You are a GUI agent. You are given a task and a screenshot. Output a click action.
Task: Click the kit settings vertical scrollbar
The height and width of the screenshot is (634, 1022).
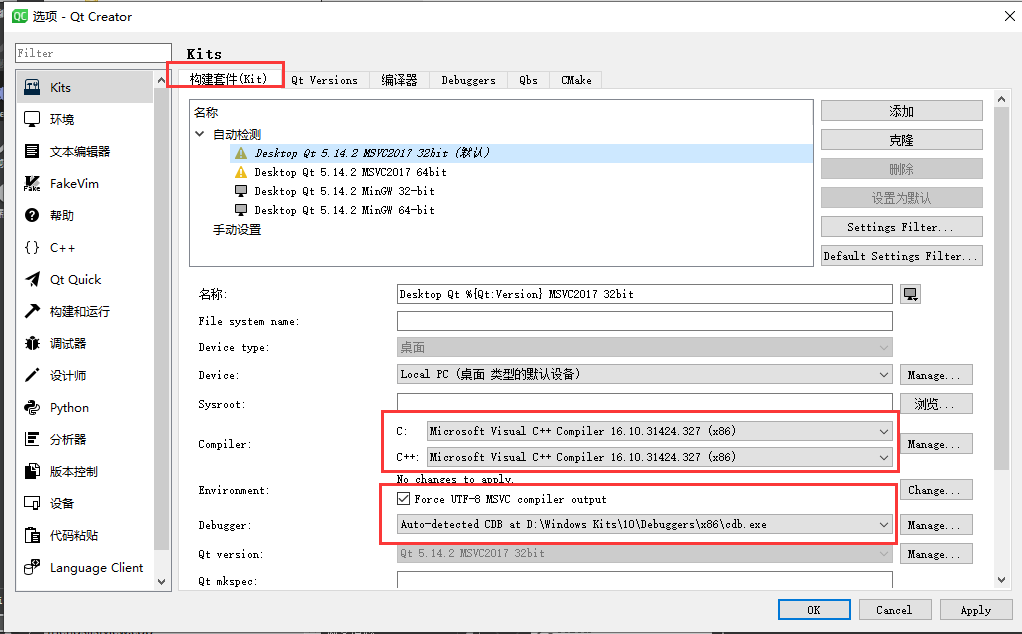tap(1002, 287)
